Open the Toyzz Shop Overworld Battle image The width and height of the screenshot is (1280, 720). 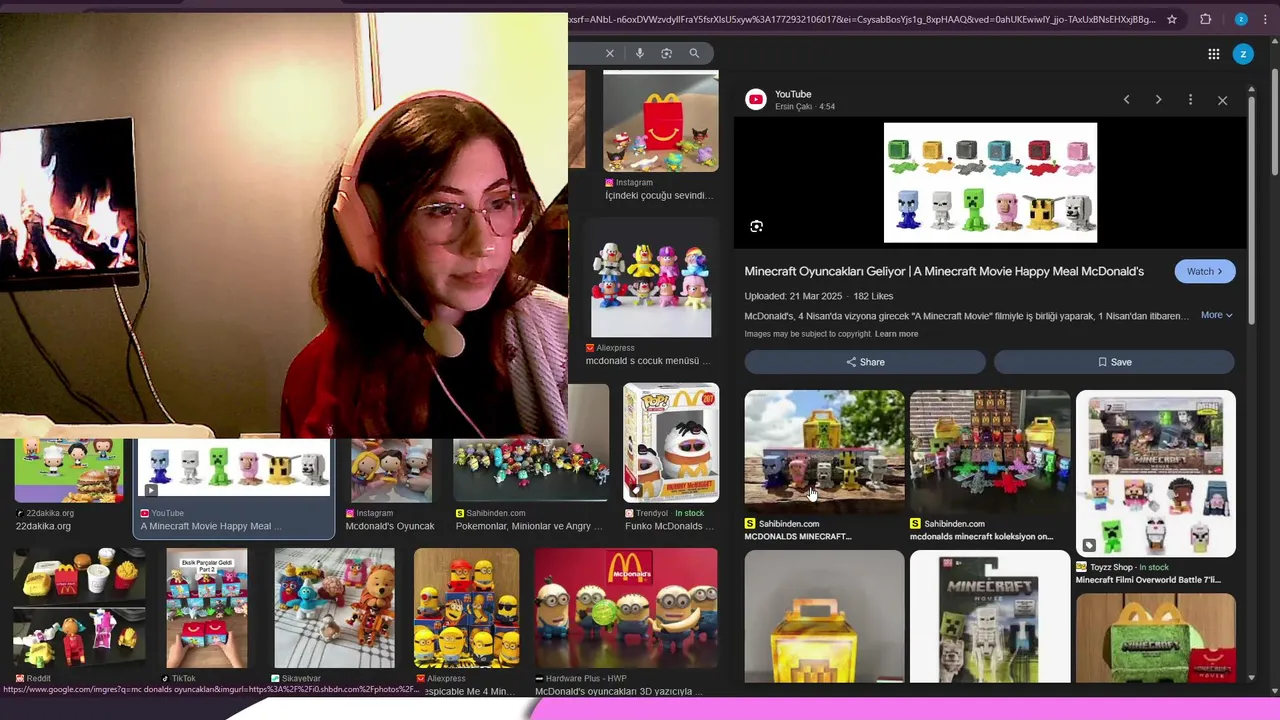(1155, 473)
